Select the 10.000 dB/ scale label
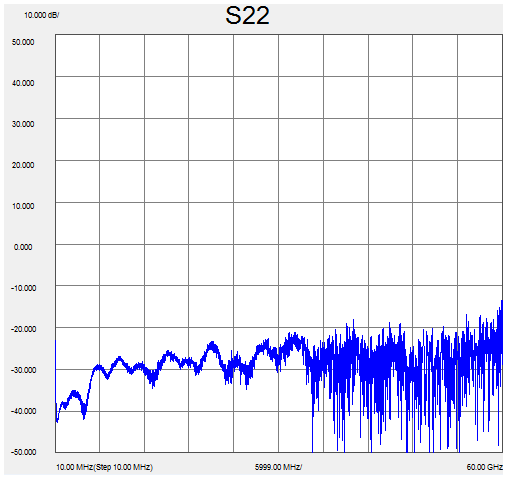The image size is (513, 481). 41,15
